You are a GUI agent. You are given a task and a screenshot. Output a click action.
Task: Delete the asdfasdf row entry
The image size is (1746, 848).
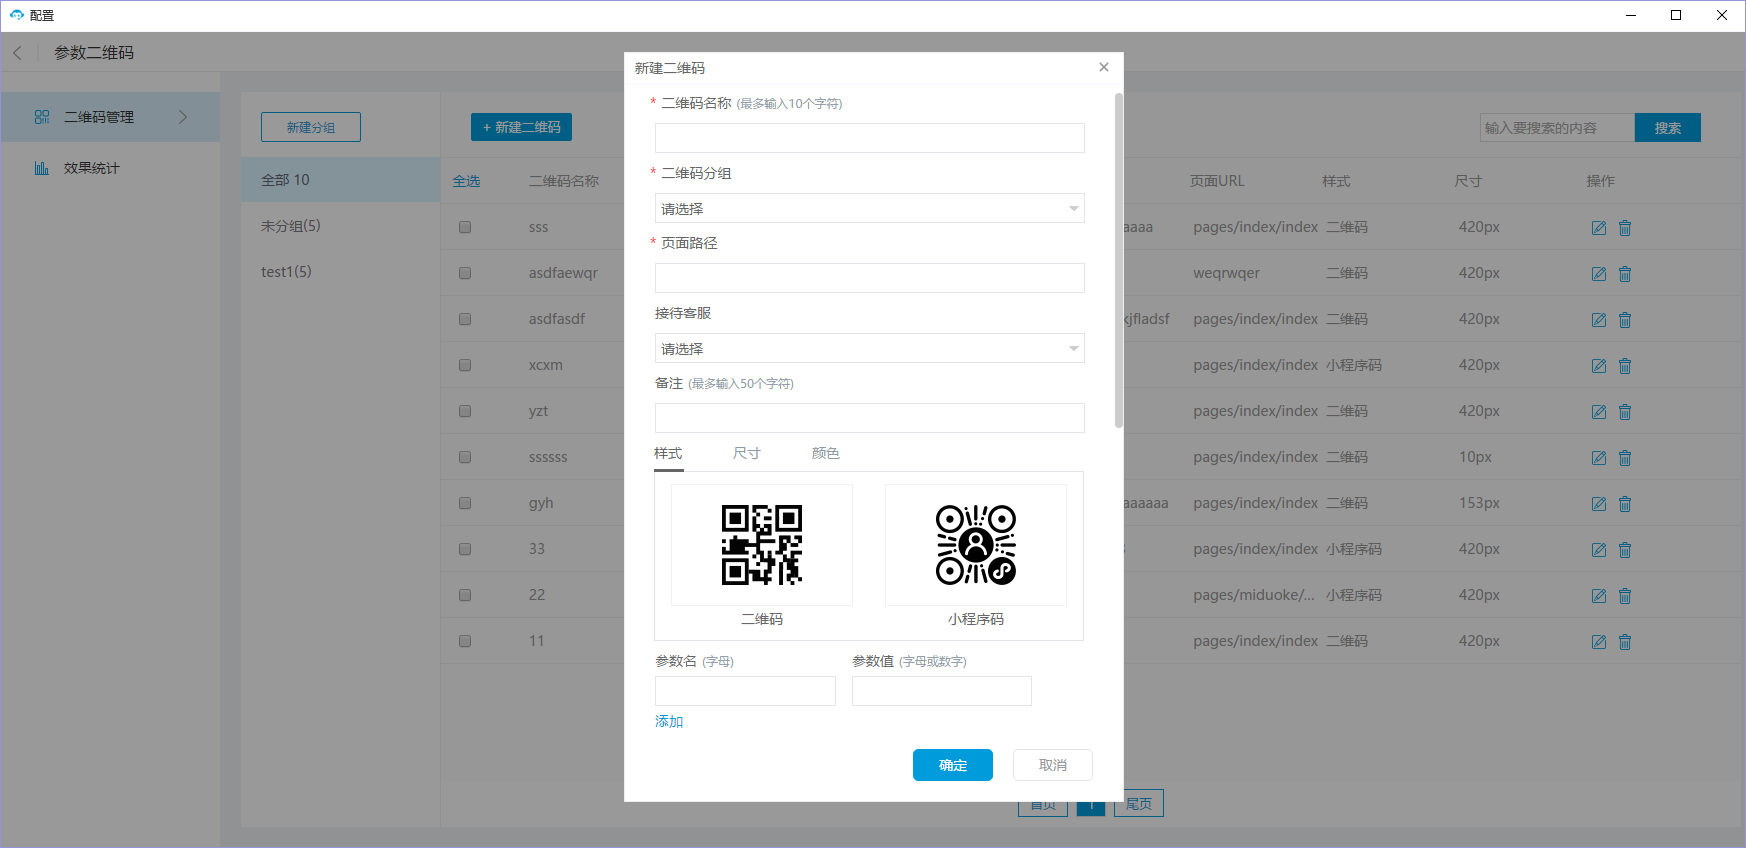tap(1625, 320)
